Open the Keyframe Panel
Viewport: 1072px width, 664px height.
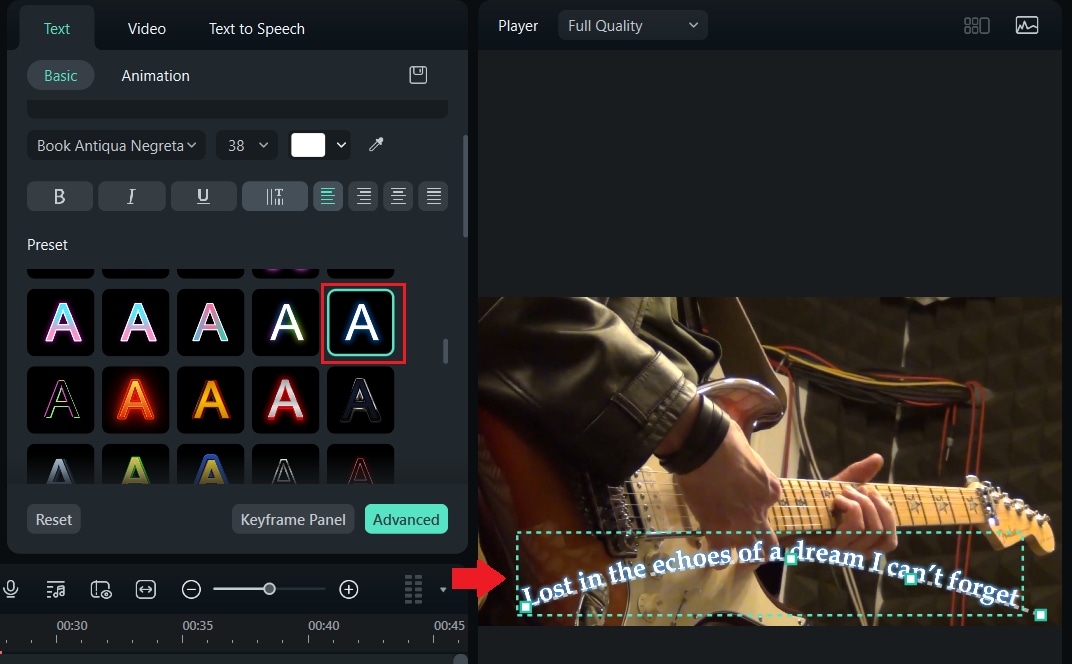293,520
